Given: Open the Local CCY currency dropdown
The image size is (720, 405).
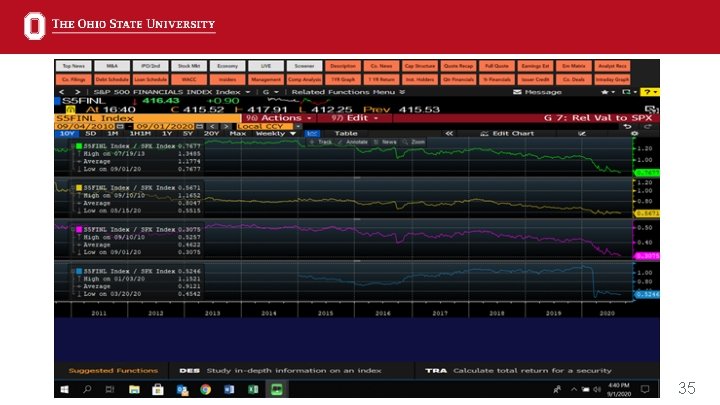Looking at the screenshot, I should pyautogui.click(x=269, y=126).
